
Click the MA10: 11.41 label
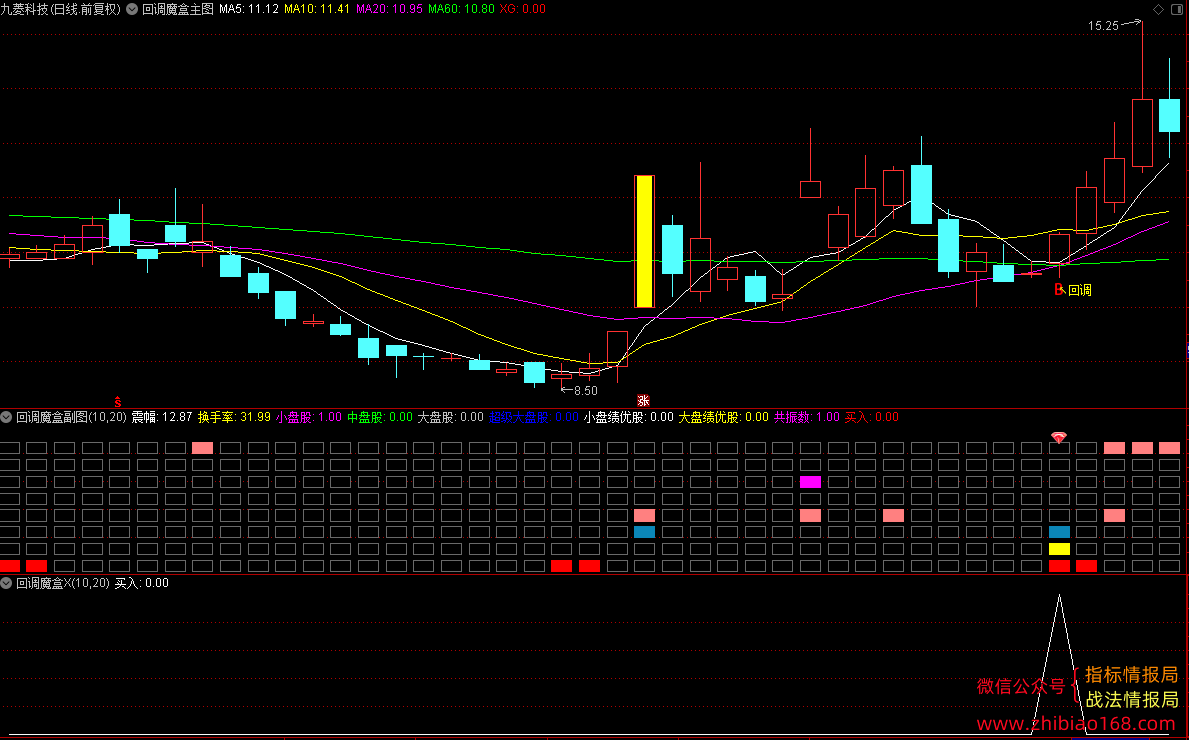click(x=317, y=9)
